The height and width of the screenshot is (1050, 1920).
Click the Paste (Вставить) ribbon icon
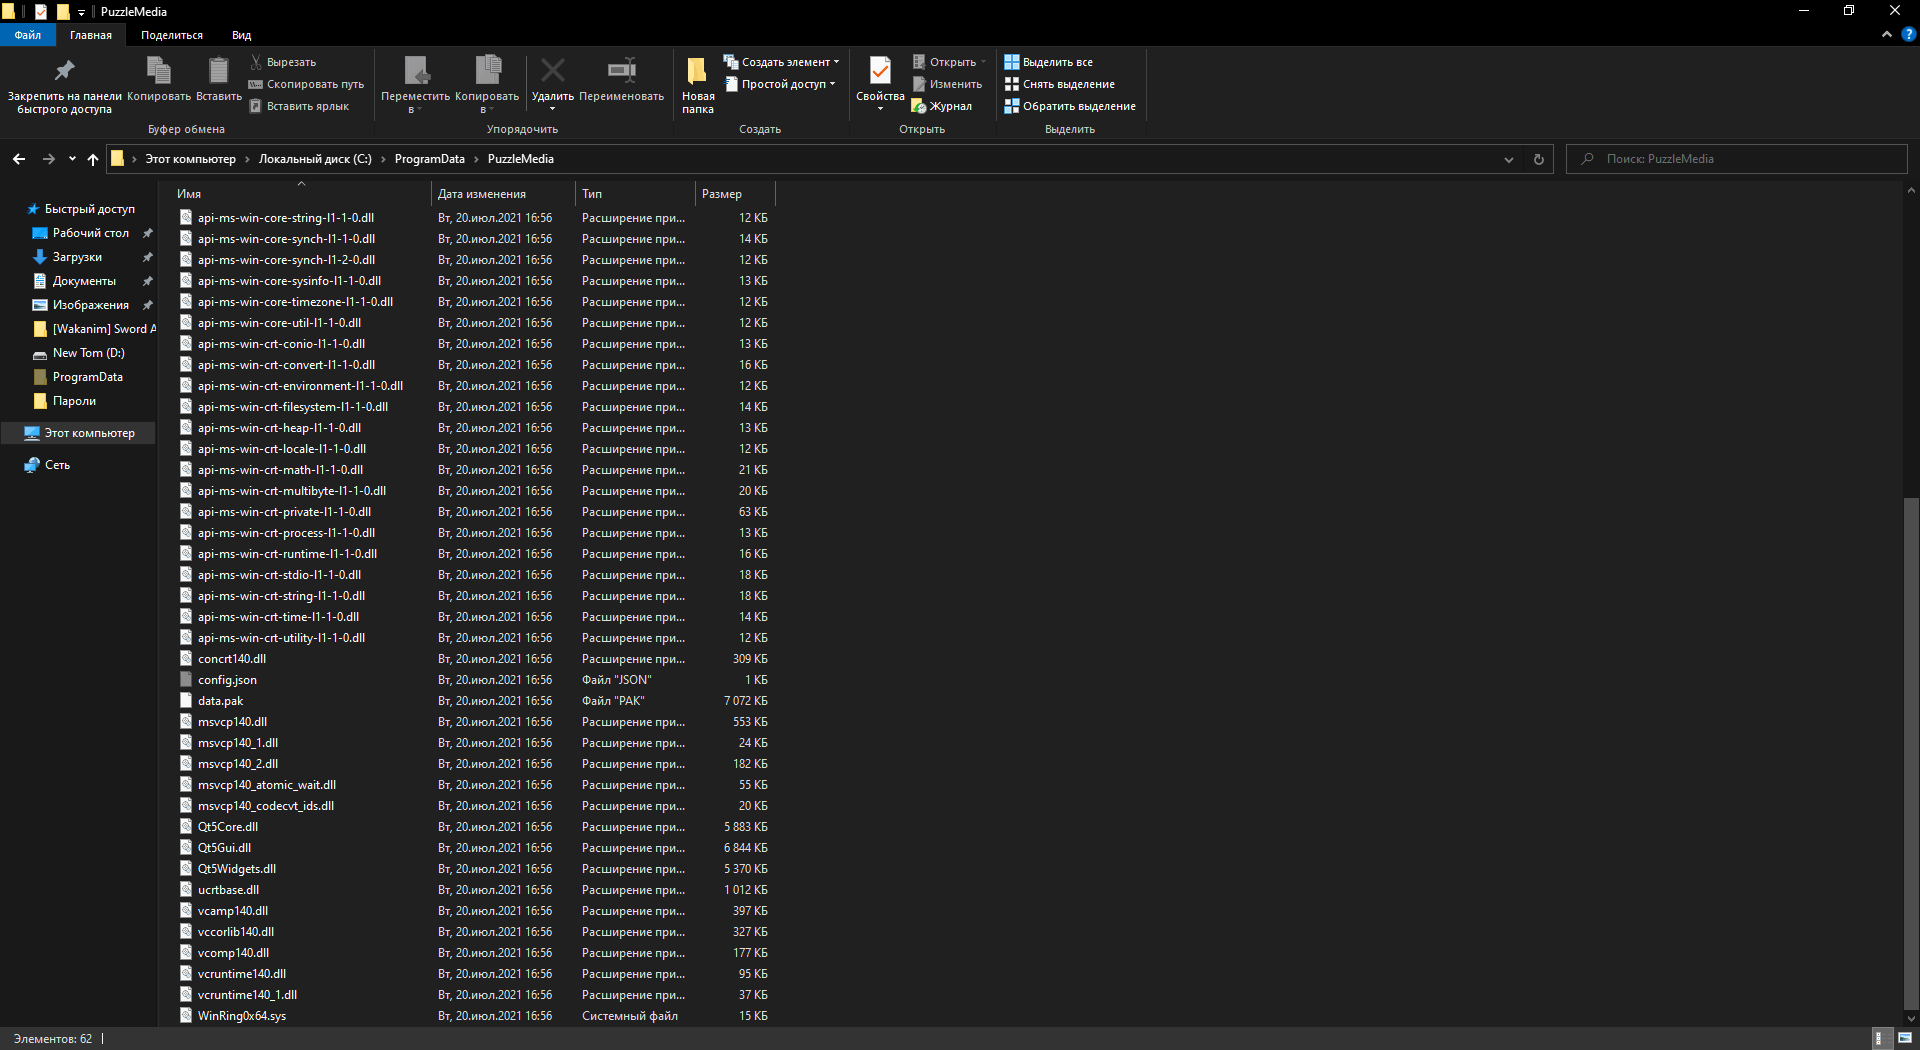point(218,71)
